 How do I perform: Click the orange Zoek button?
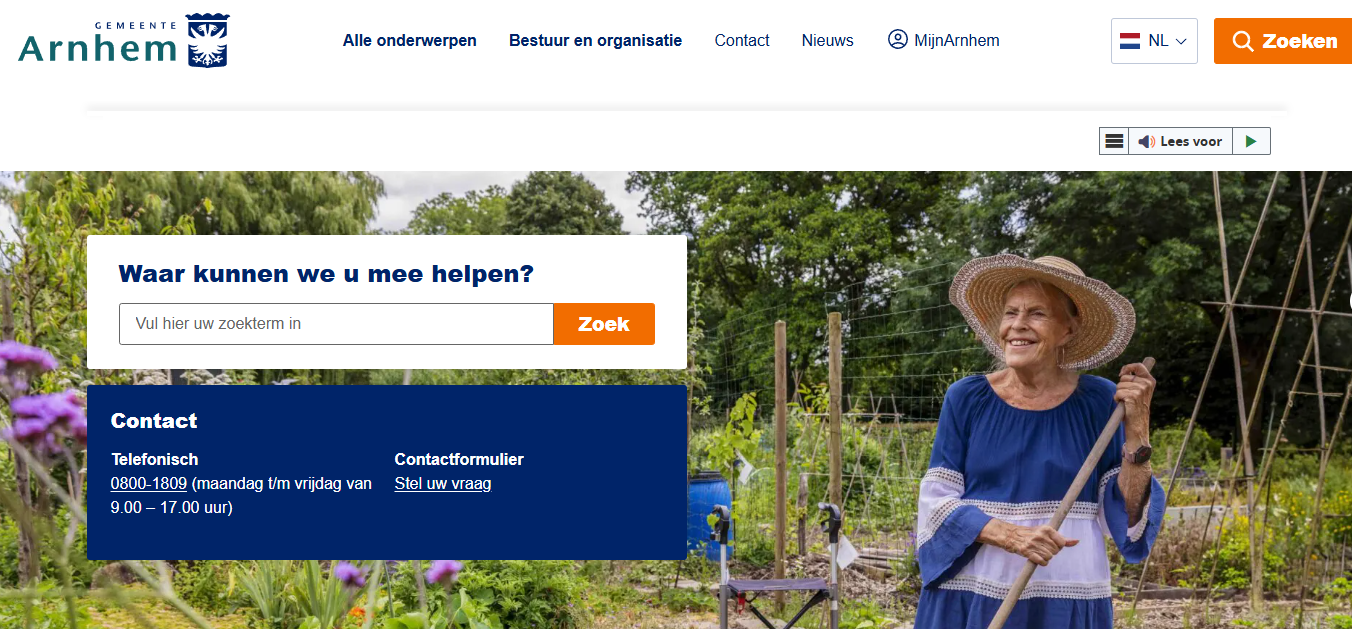[x=604, y=324]
